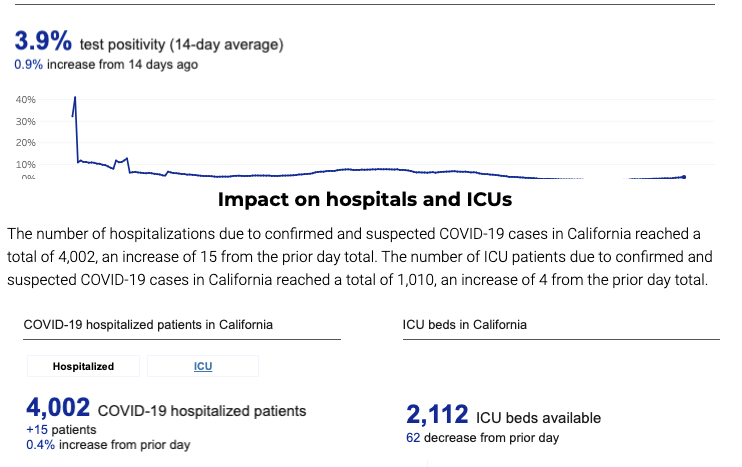The image size is (742, 467).
Task: Click the hospitalizations summary paragraph
Action: [x=360, y=257]
